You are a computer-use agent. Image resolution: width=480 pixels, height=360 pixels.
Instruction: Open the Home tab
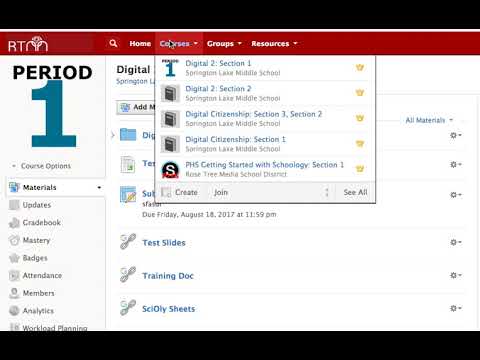pos(140,44)
